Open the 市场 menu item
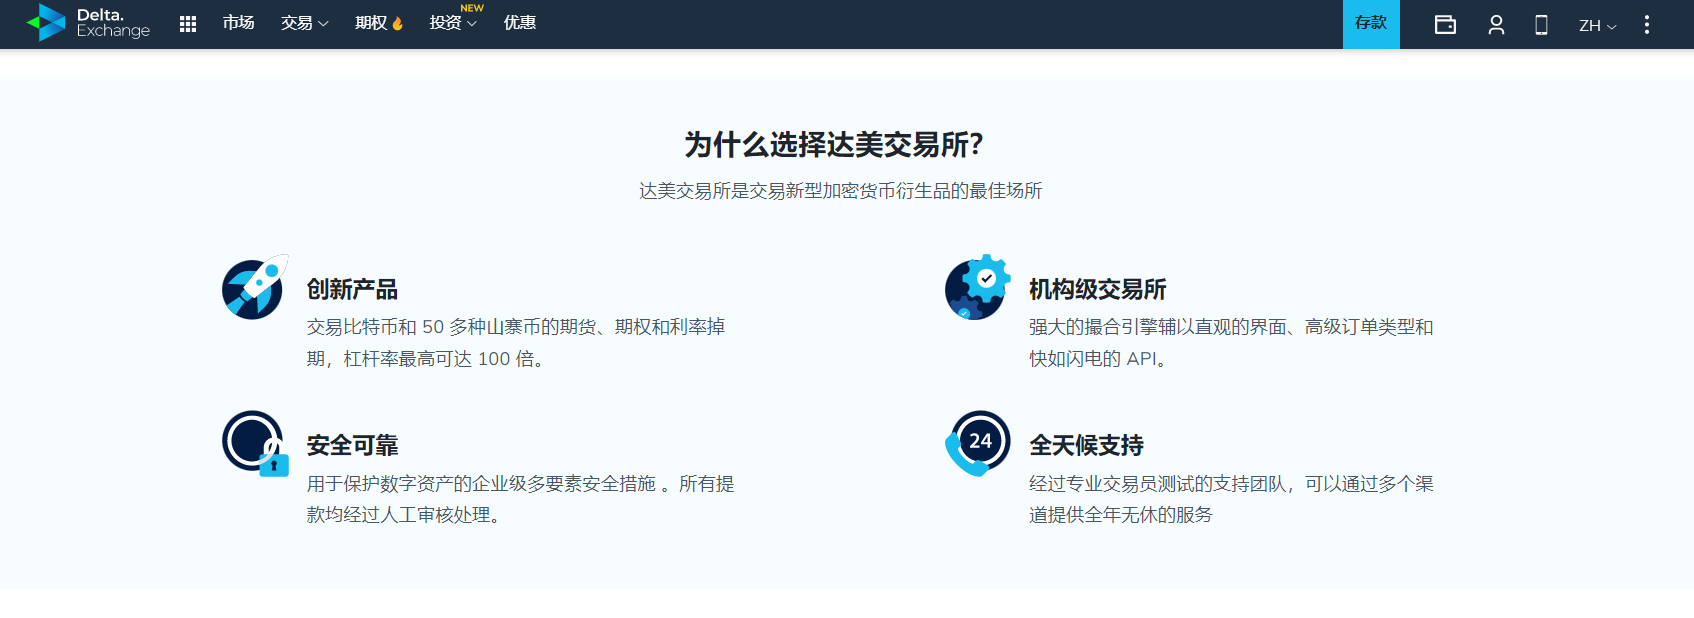The width and height of the screenshot is (1694, 618). coord(238,23)
